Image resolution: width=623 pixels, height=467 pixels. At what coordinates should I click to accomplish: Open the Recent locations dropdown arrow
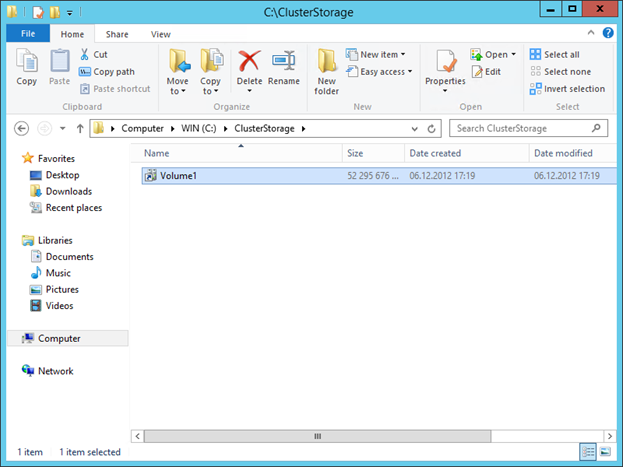pyautogui.click(x=62, y=128)
